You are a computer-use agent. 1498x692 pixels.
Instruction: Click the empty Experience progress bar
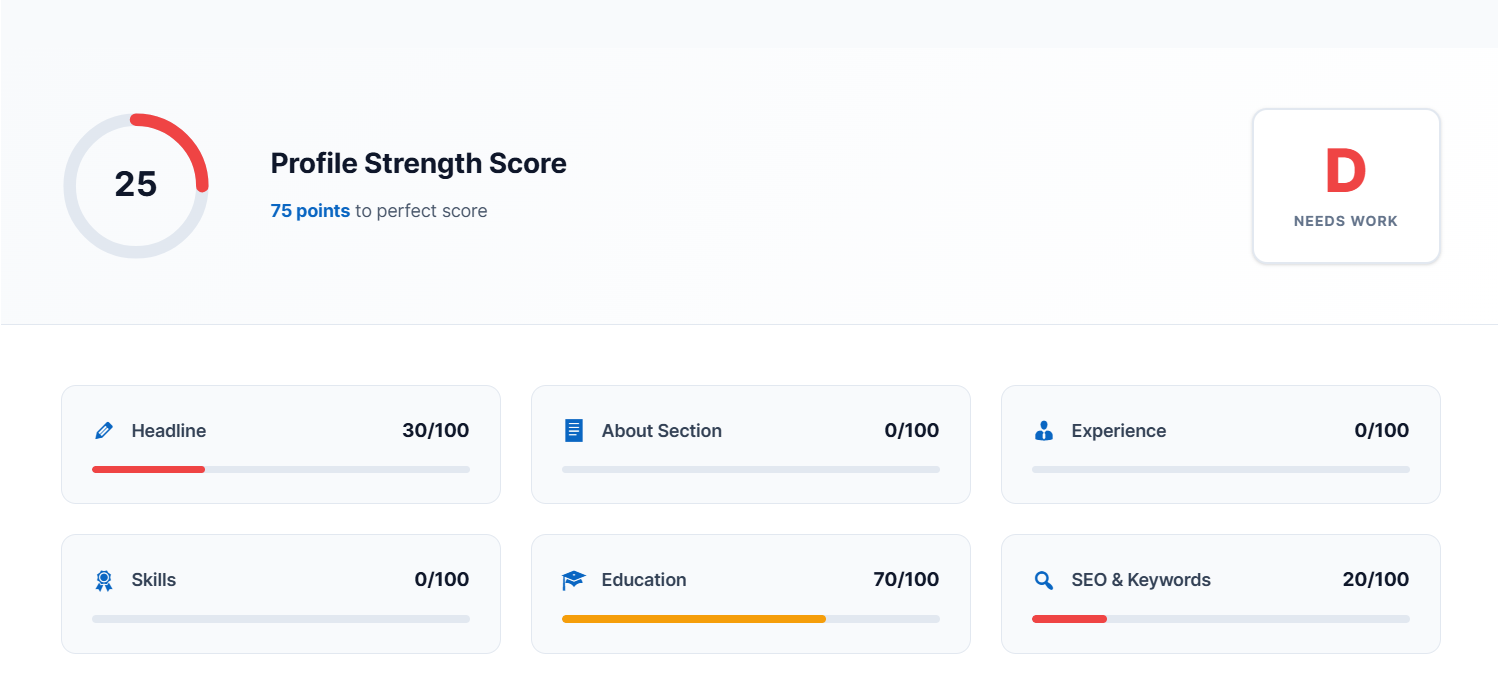(1220, 469)
